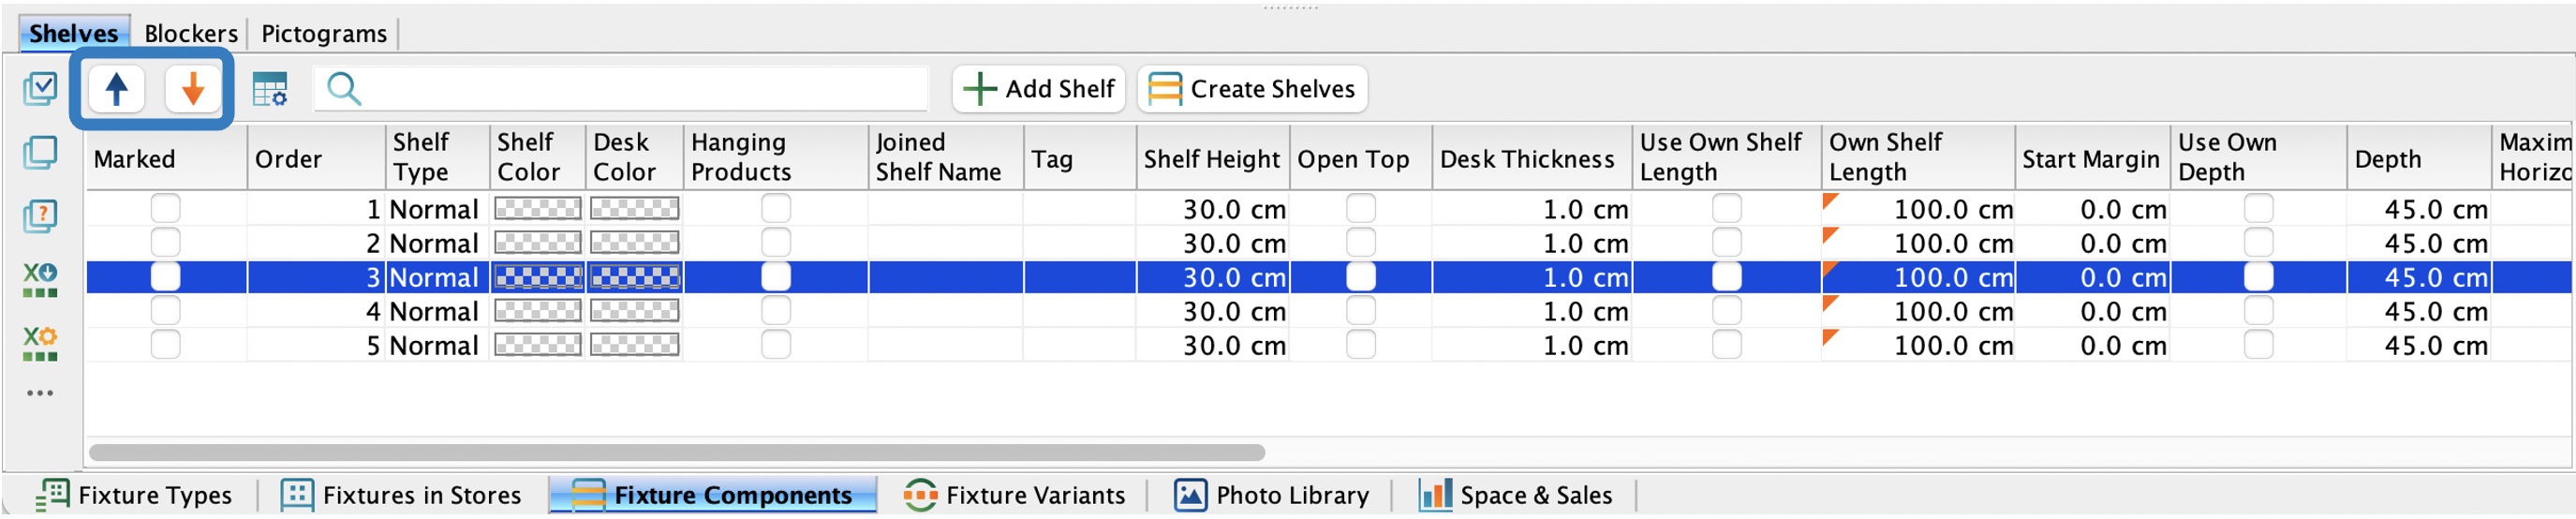
Task: Click the question mark icon in sidebar
Action: point(40,216)
